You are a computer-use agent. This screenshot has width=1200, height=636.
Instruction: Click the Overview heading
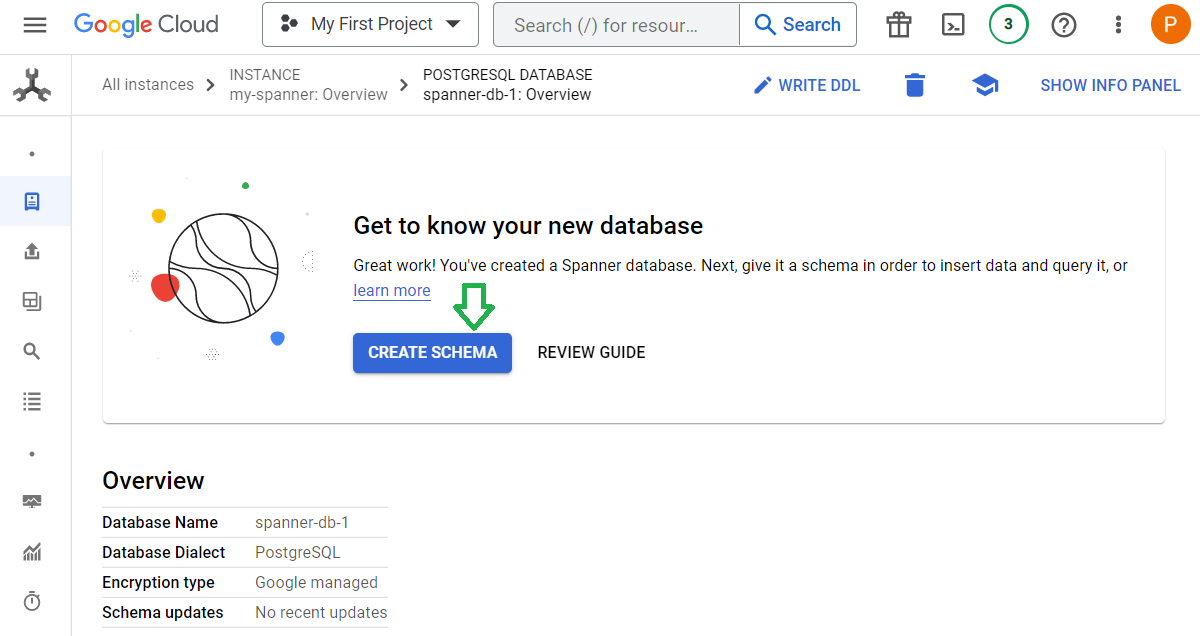click(153, 481)
